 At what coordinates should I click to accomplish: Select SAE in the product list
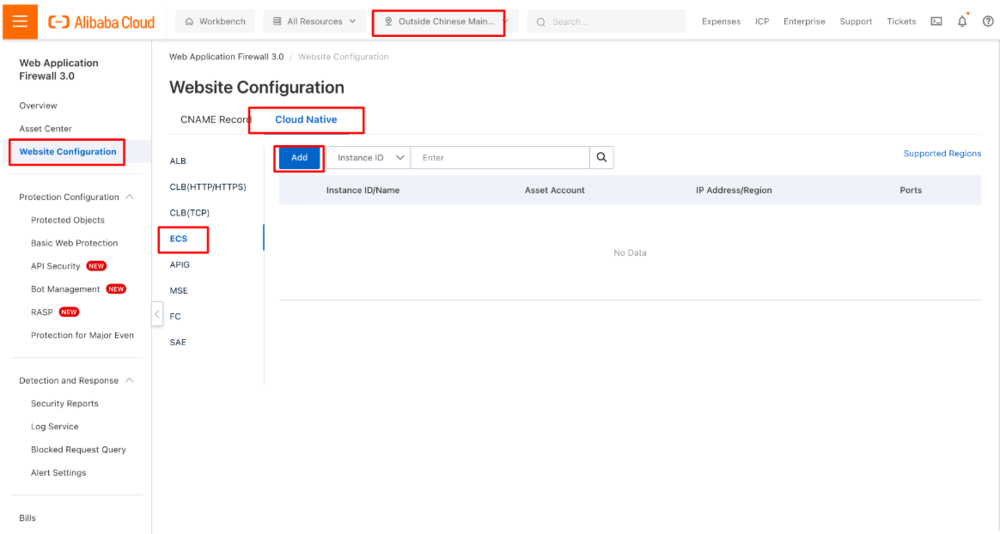point(178,342)
